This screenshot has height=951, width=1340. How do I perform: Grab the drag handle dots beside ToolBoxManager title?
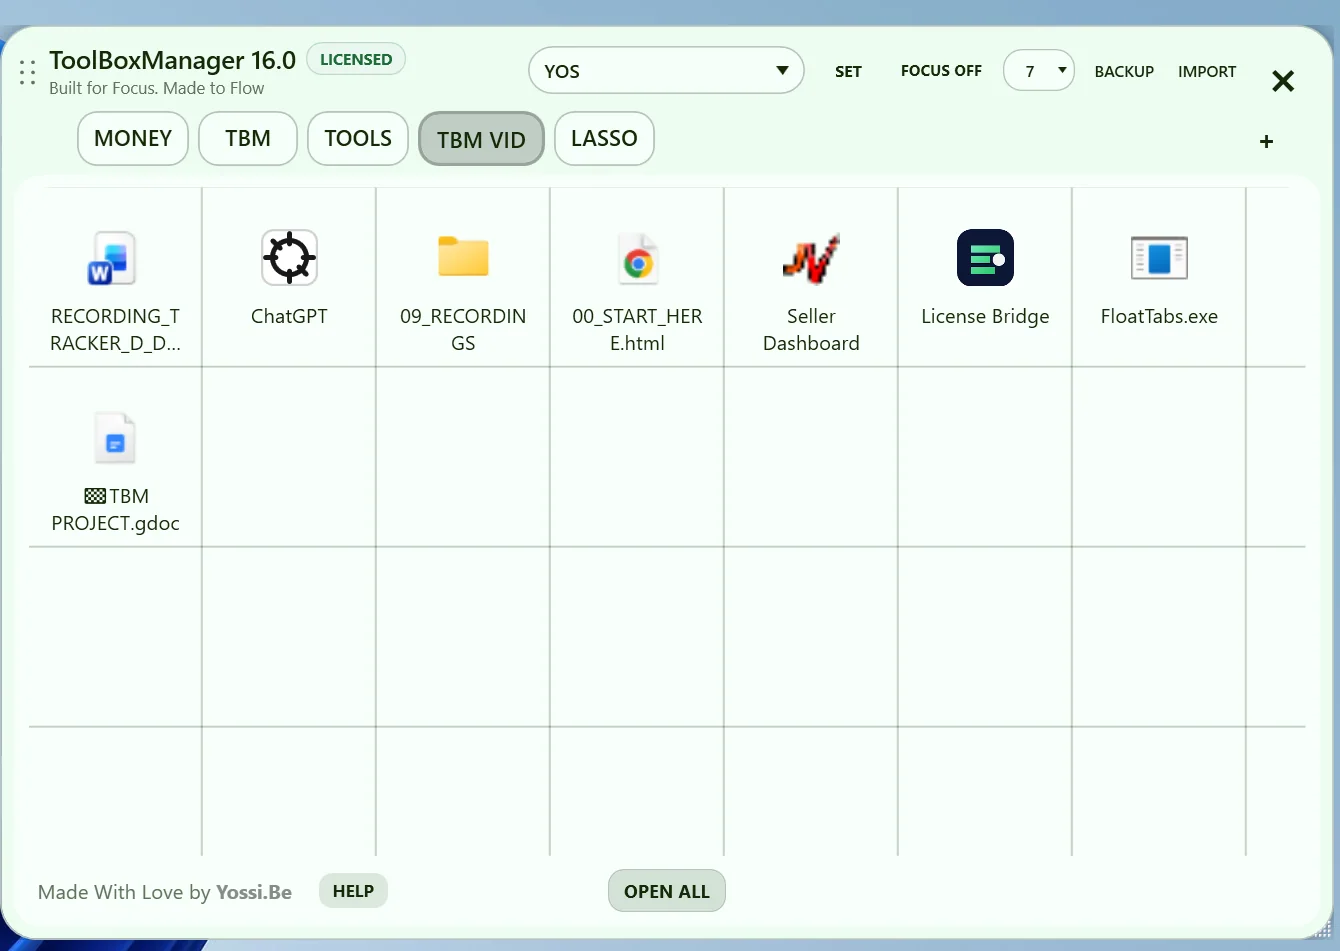coord(27,72)
